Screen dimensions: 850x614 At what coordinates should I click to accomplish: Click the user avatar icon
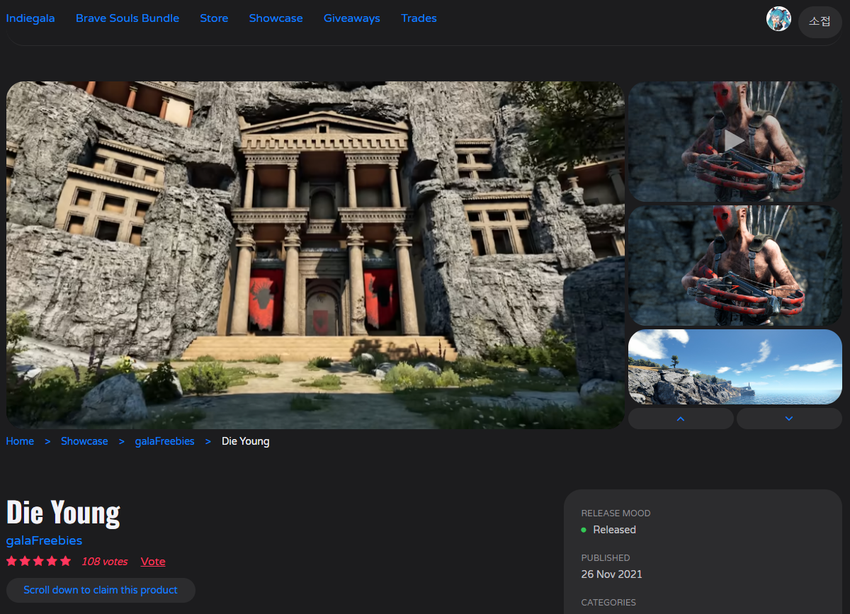click(x=778, y=19)
